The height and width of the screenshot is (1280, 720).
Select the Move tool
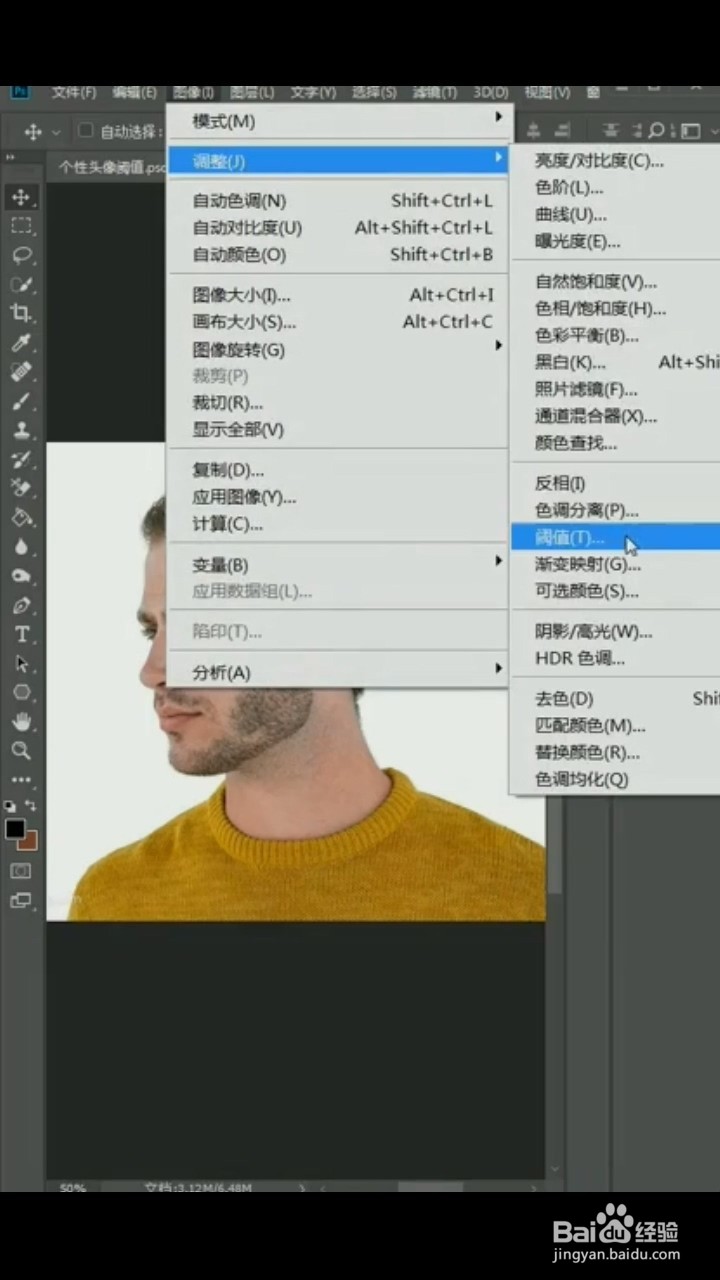click(21, 197)
